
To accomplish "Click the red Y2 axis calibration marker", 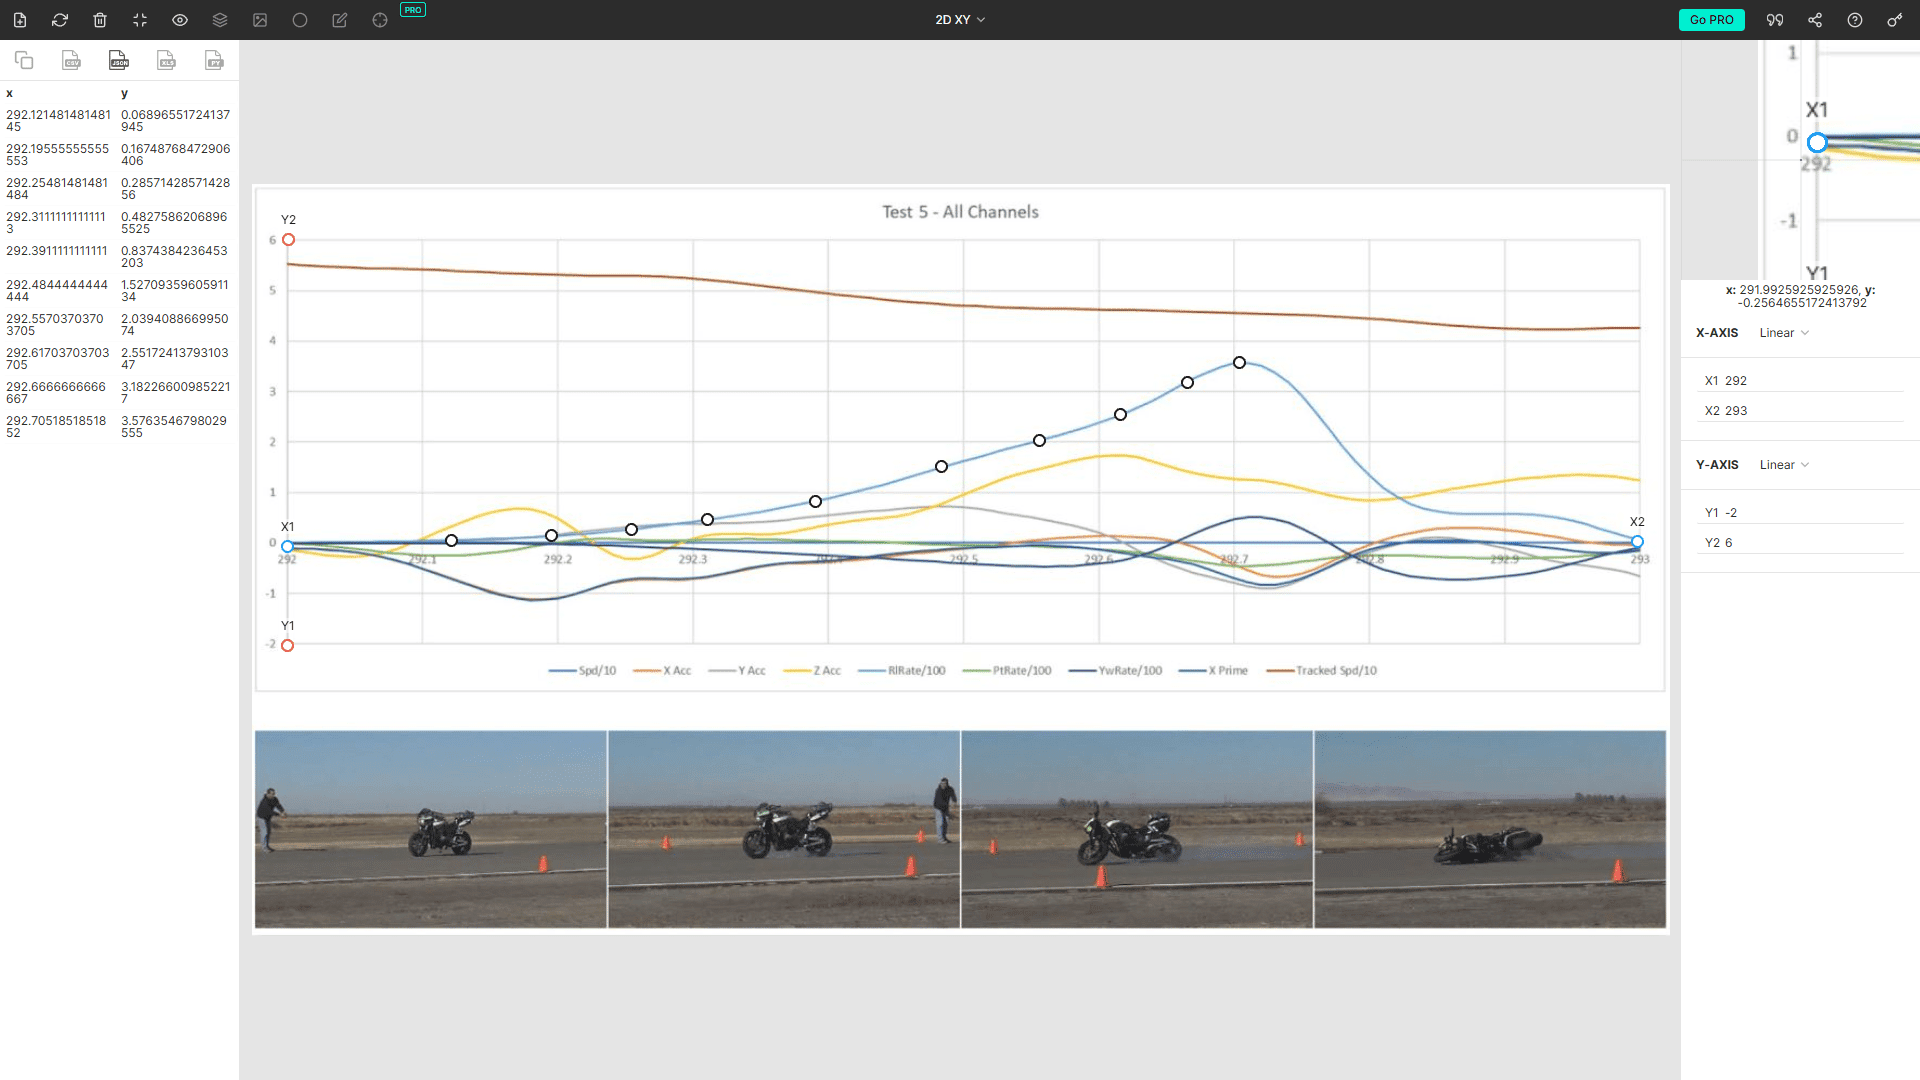I will tap(288, 240).
